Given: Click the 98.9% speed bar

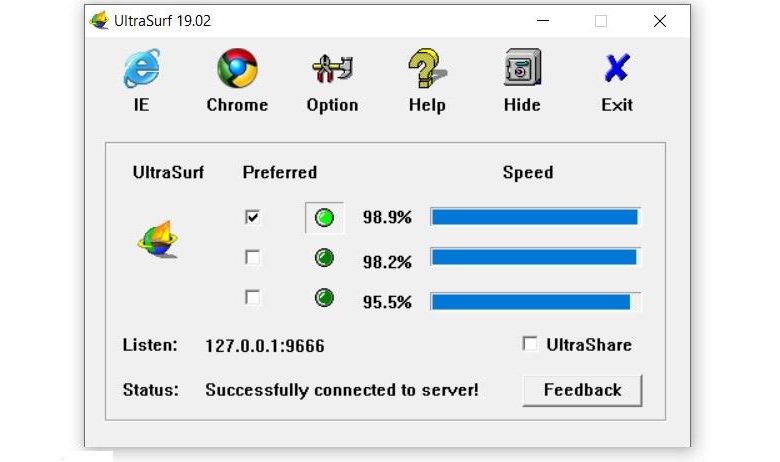Looking at the screenshot, I should pyautogui.click(x=535, y=217).
